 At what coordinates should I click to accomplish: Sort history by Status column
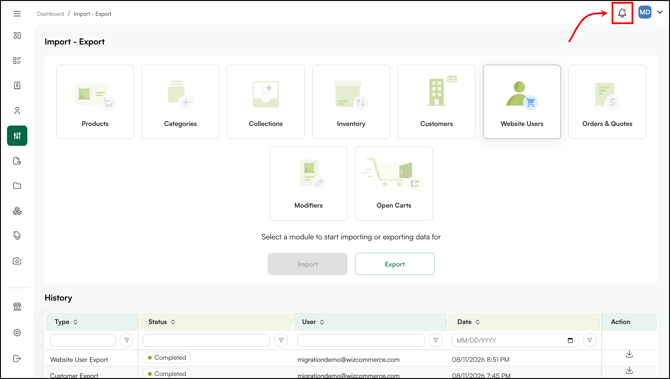[x=173, y=322]
